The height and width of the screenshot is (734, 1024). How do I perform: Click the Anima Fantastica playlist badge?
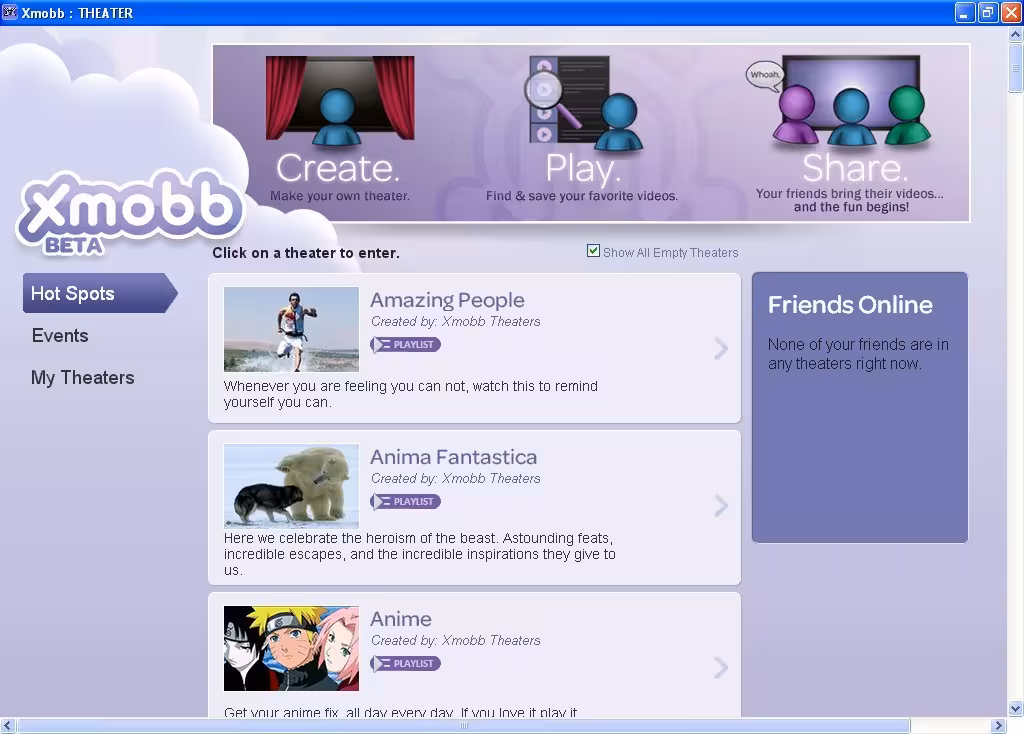click(x=405, y=502)
